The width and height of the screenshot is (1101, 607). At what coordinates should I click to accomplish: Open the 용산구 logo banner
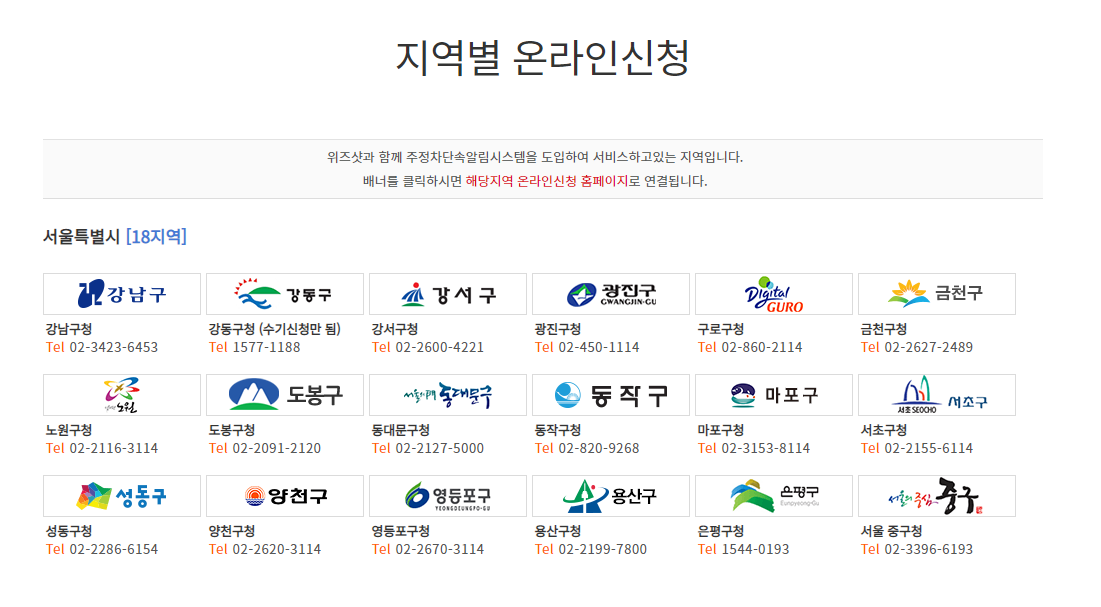(x=611, y=496)
